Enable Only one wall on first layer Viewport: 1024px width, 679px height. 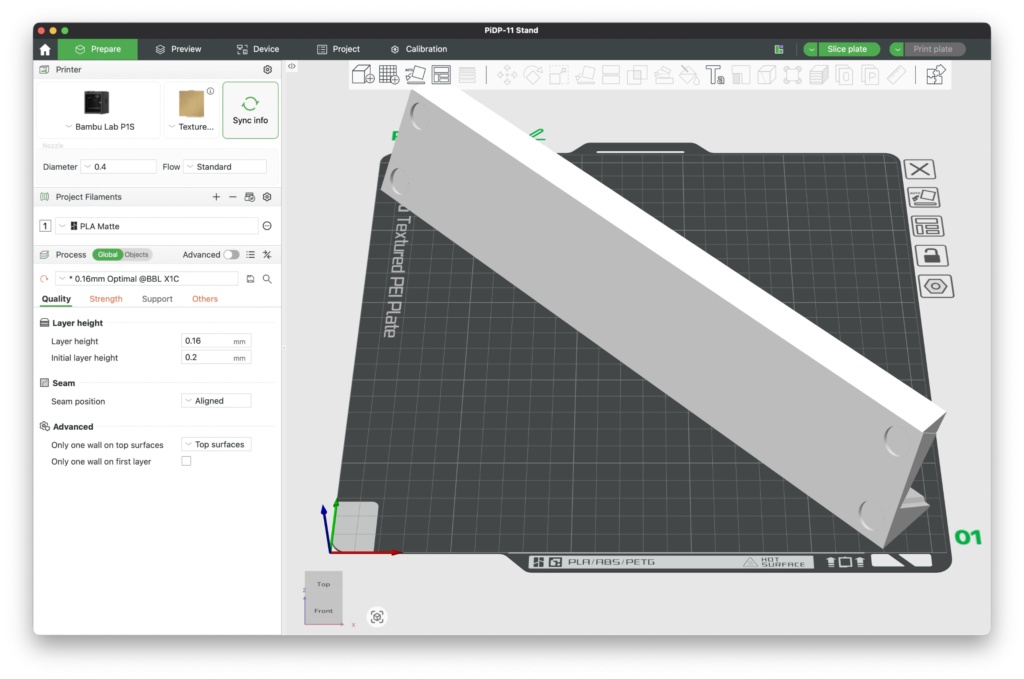coord(186,461)
